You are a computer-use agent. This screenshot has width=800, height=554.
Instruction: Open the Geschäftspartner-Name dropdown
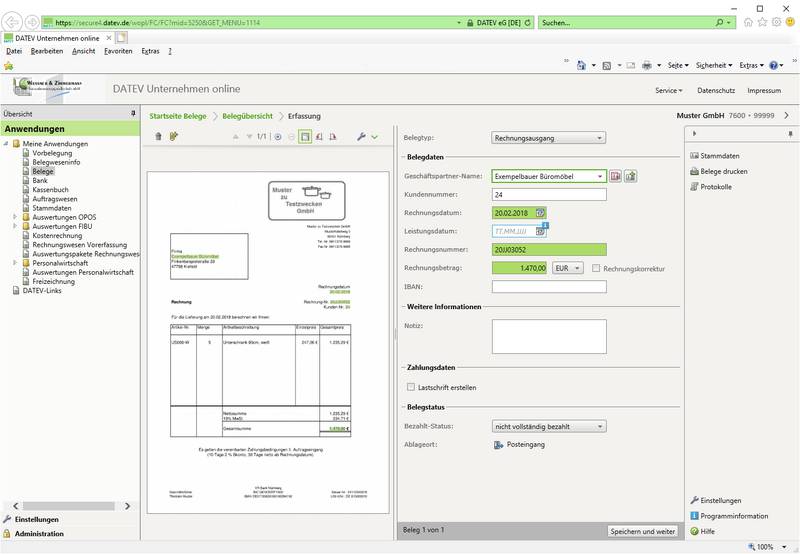[x=600, y=177]
